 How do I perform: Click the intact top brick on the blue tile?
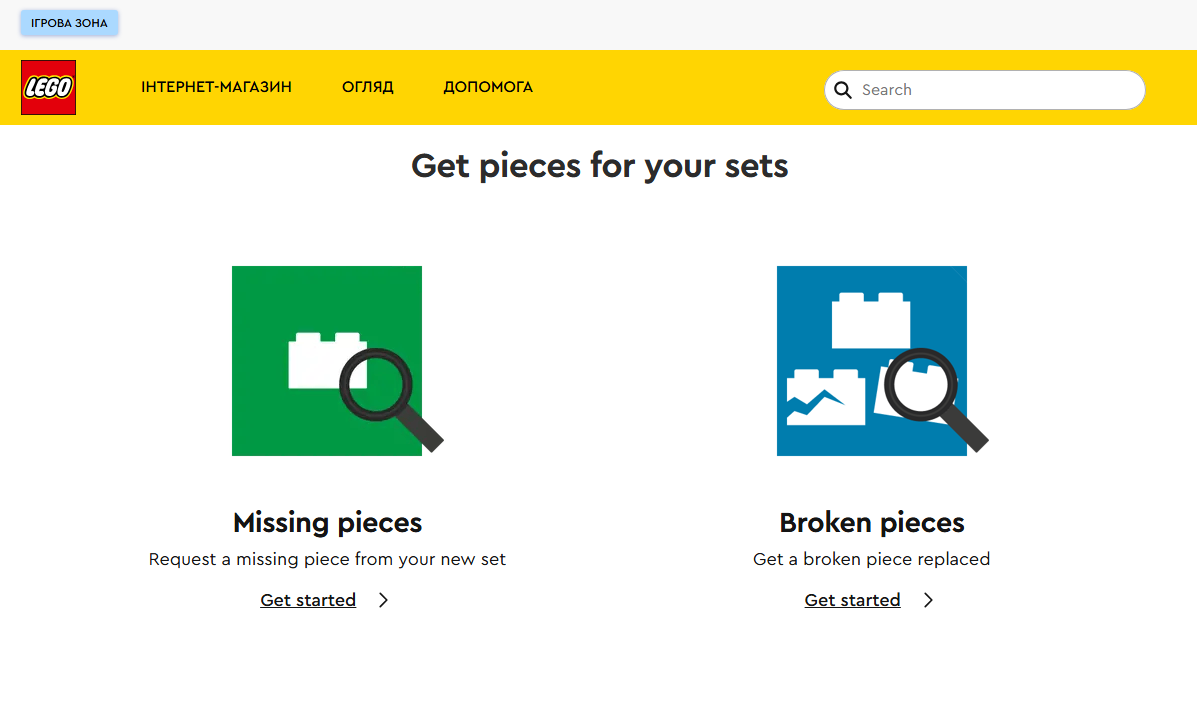pyautogui.click(x=870, y=321)
